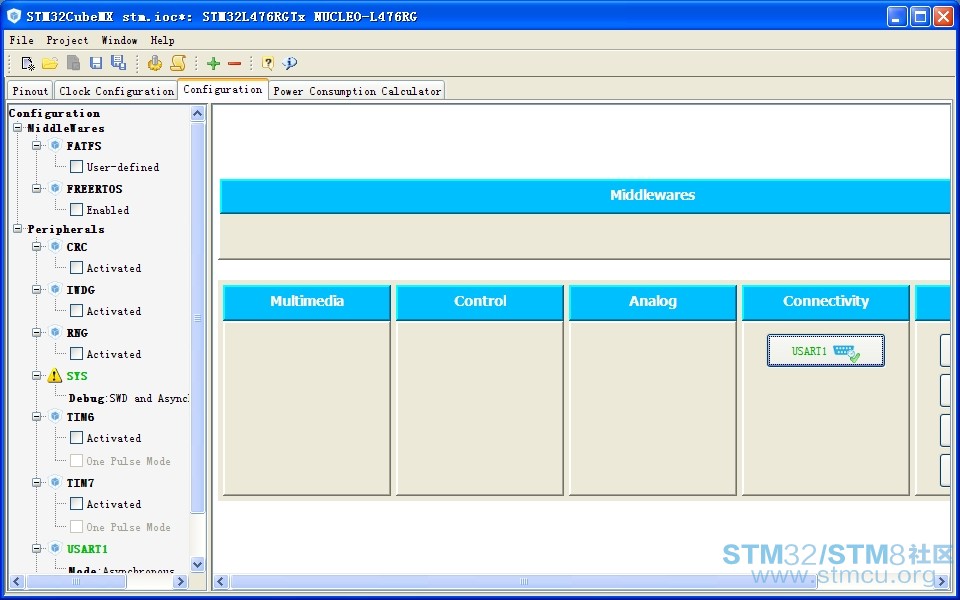
Task: Click the CRC cube icon in the tree
Action: [x=56, y=247]
